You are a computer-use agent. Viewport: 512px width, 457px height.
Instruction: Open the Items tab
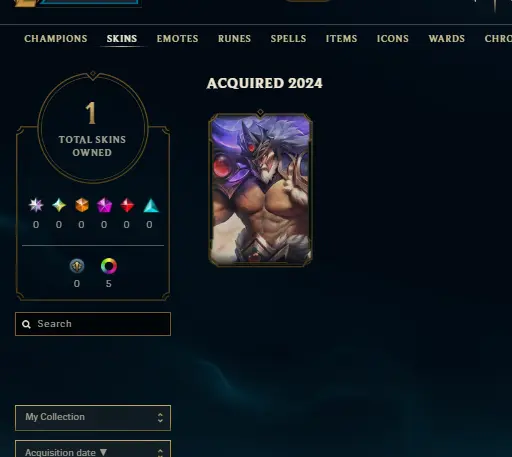[x=341, y=39]
